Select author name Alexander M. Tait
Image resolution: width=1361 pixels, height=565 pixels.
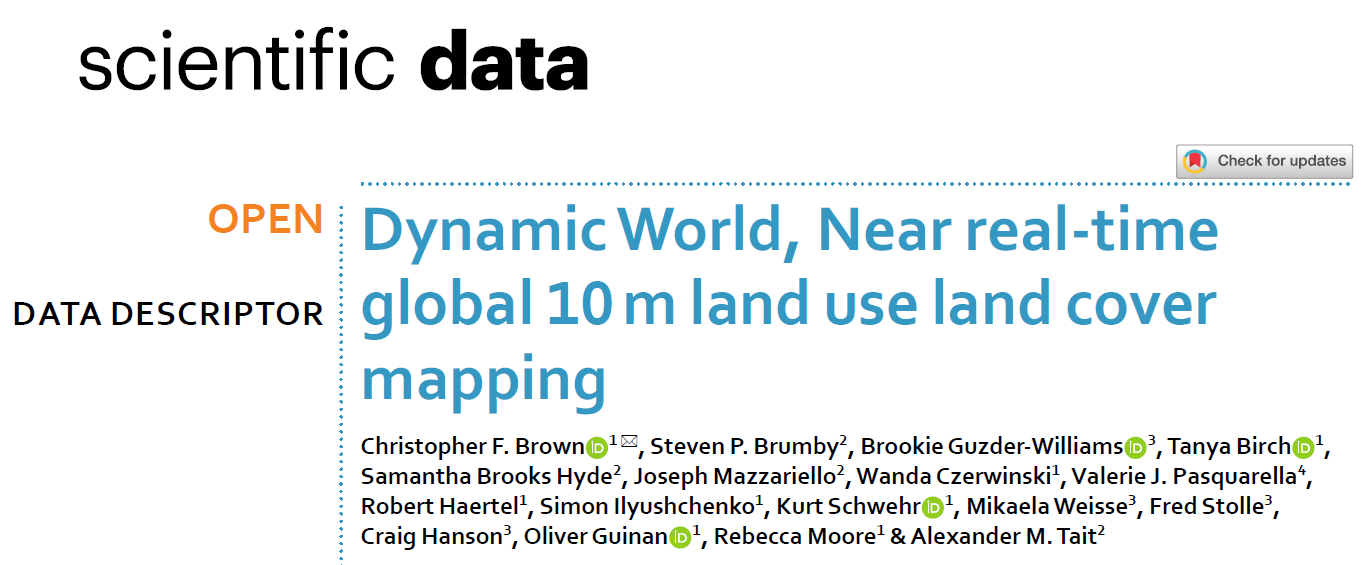(x=1003, y=537)
